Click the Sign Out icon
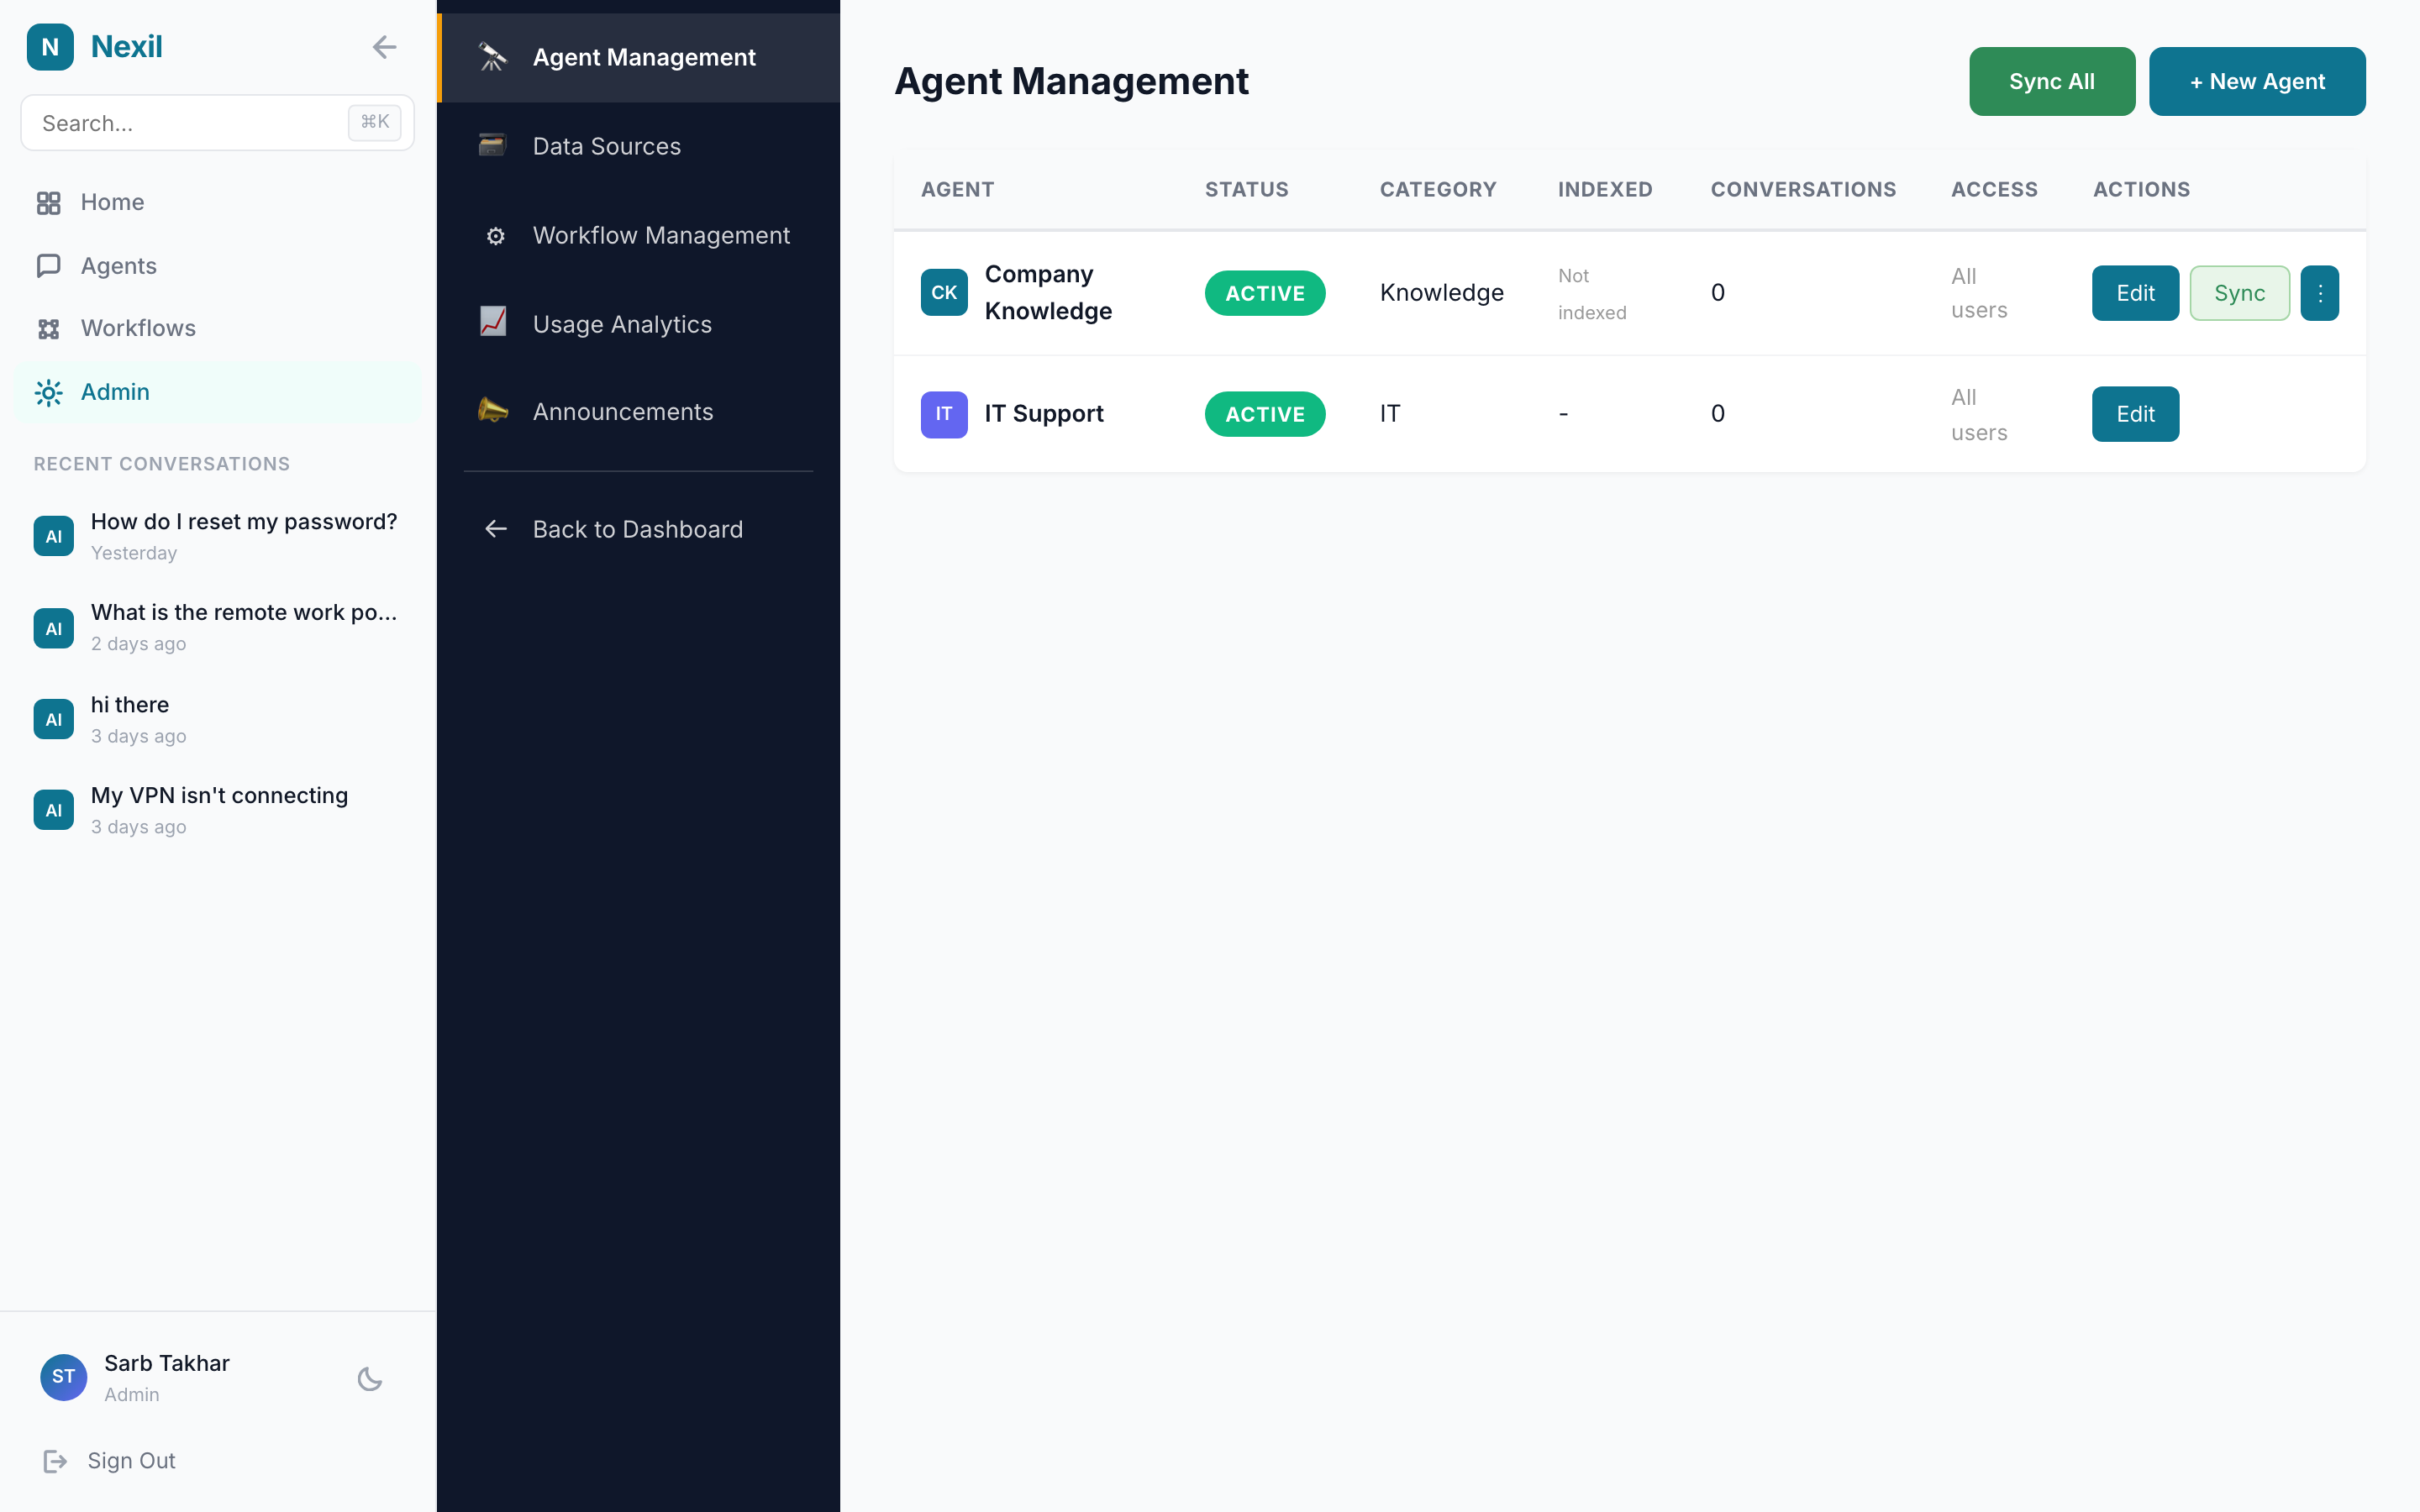 (56, 1460)
